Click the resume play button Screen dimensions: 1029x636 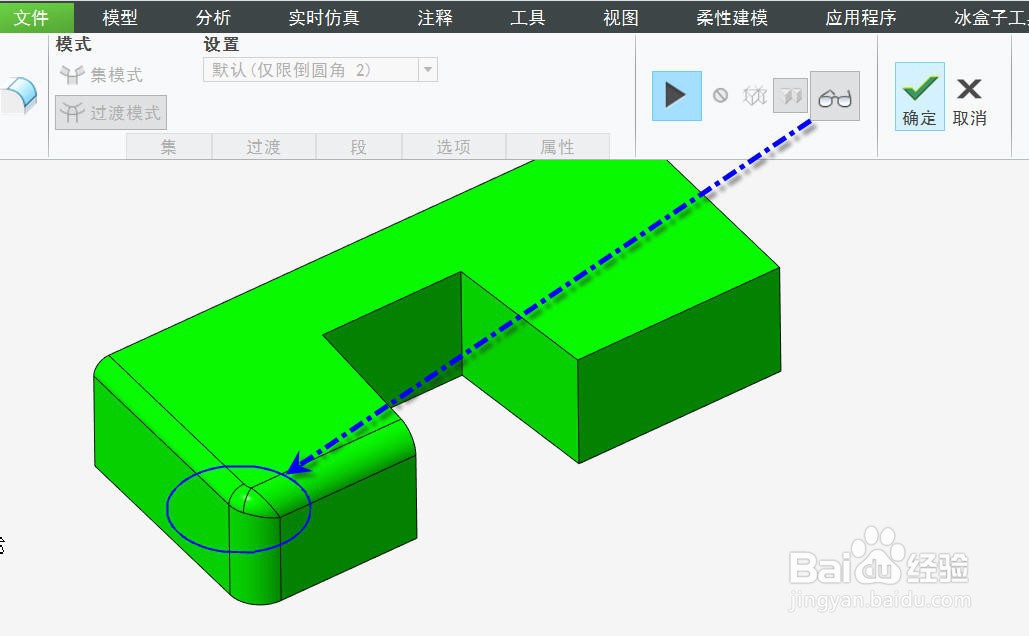click(x=677, y=96)
